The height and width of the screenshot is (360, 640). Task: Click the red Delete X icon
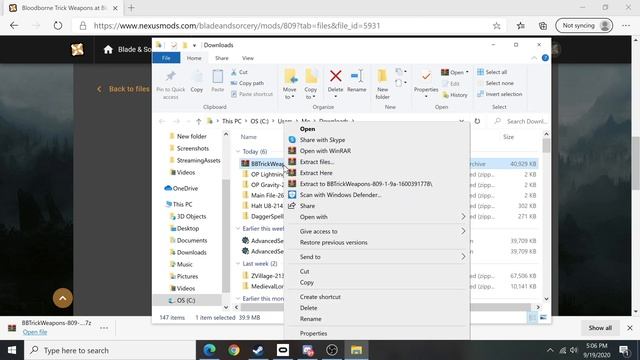tap(336, 76)
